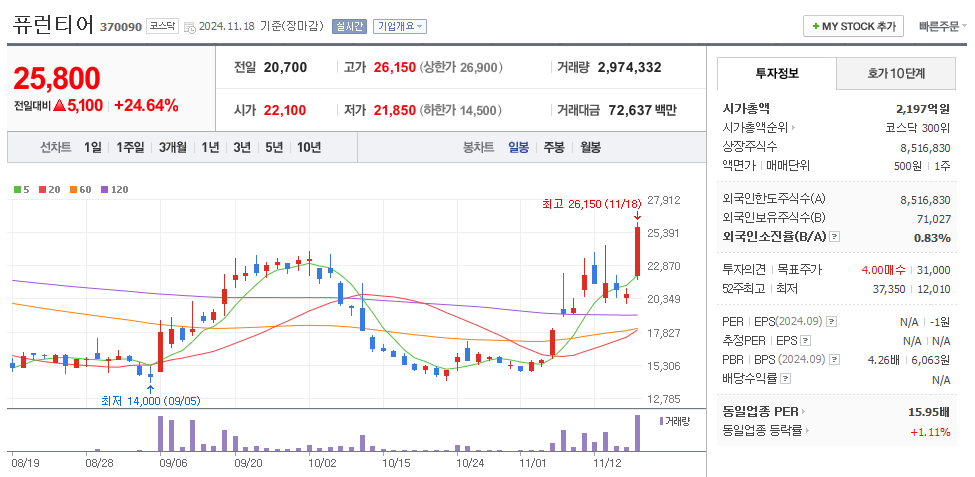Click the 외국인보유주식수 value 71,027
Screen dimensions: 975x477
[933, 218]
